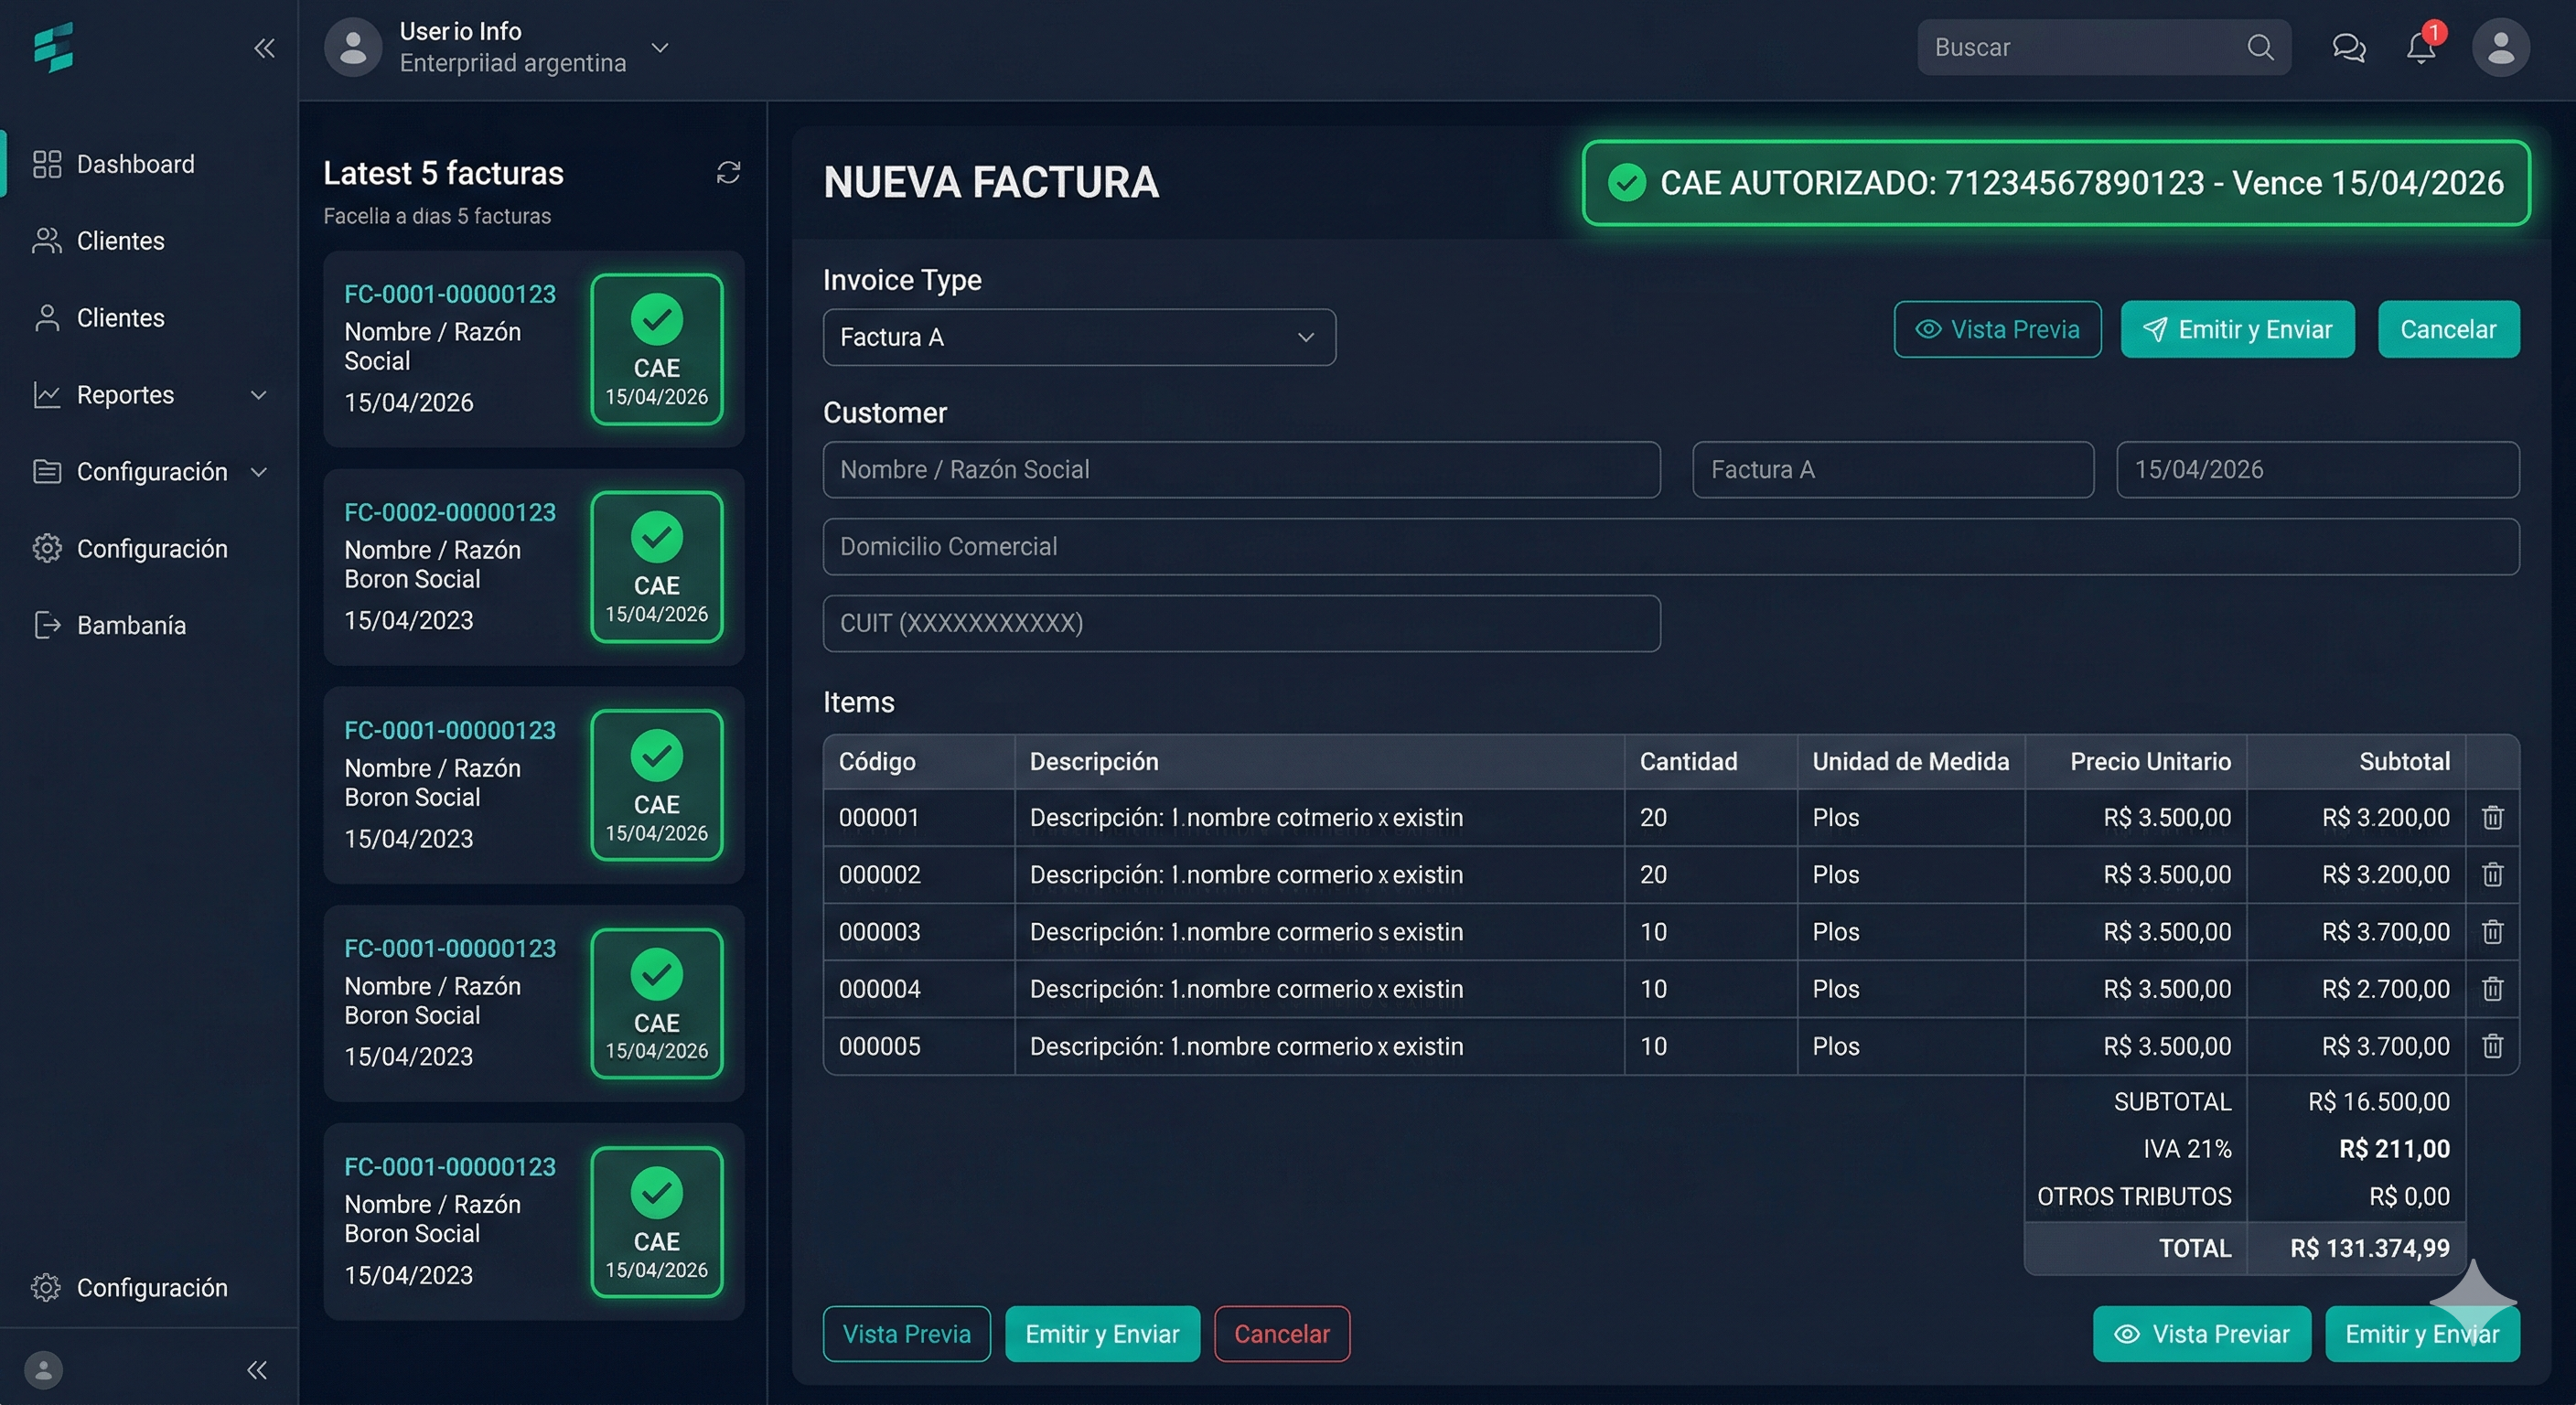
Task: Open the Configuración gear icon
Action: coord(47,548)
